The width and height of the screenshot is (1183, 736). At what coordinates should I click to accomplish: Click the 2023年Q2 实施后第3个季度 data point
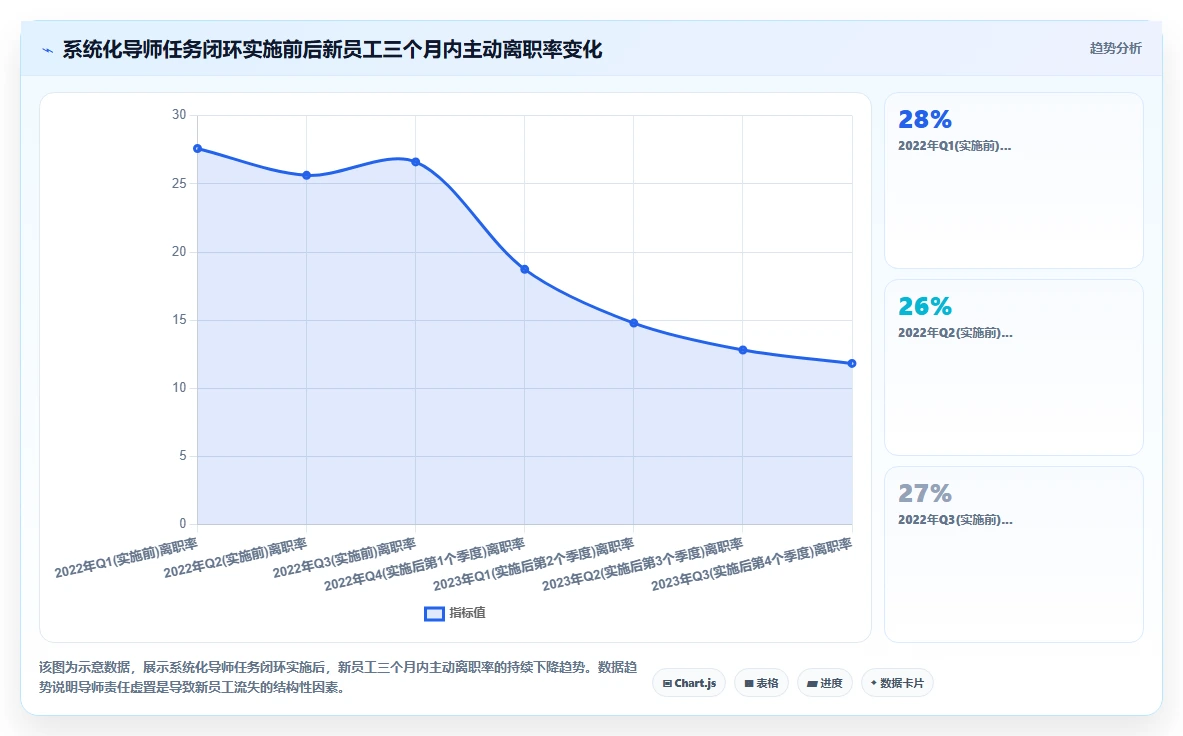[x=743, y=350]
